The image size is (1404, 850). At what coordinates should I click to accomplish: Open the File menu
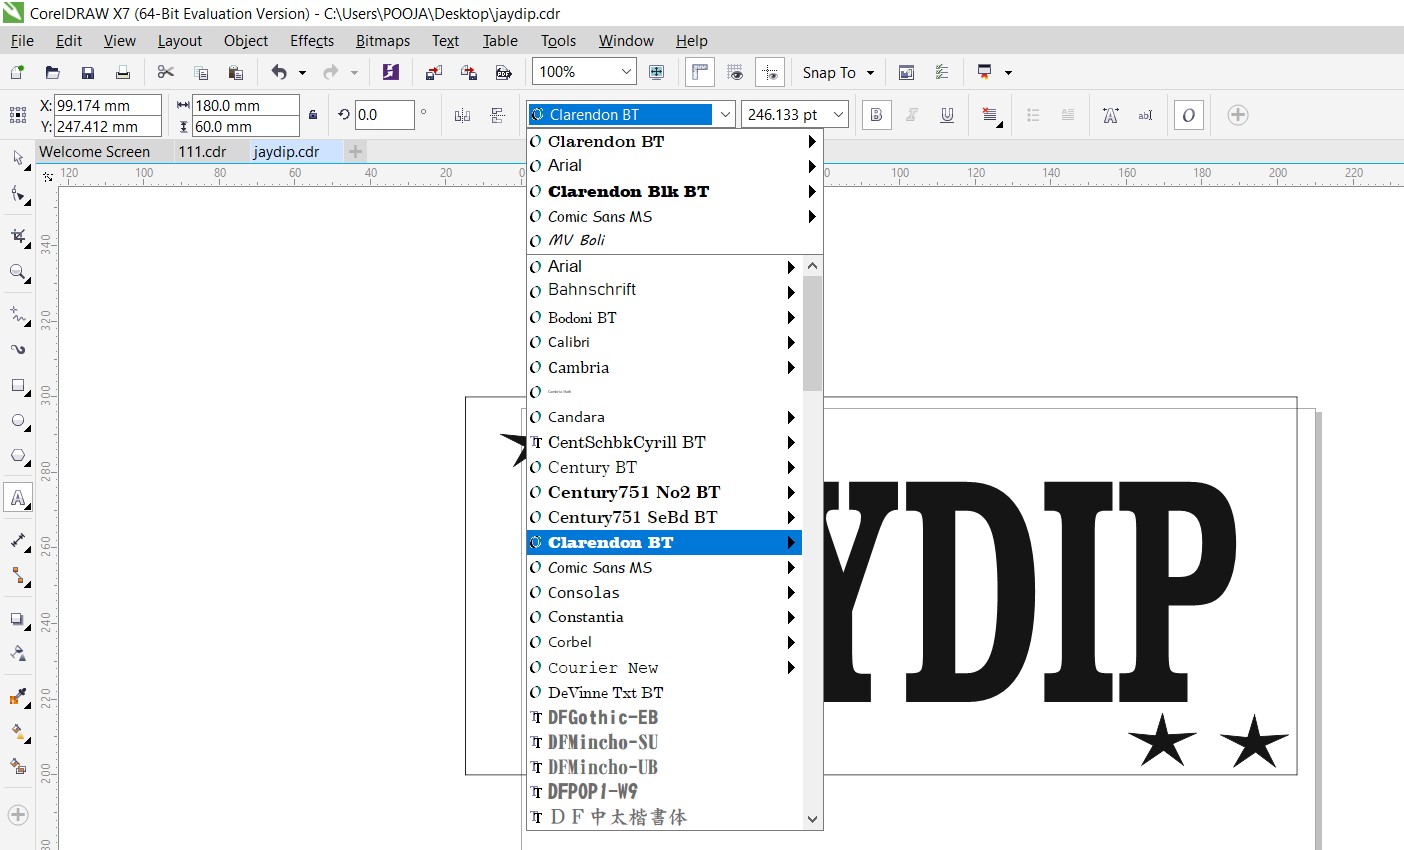22,41
